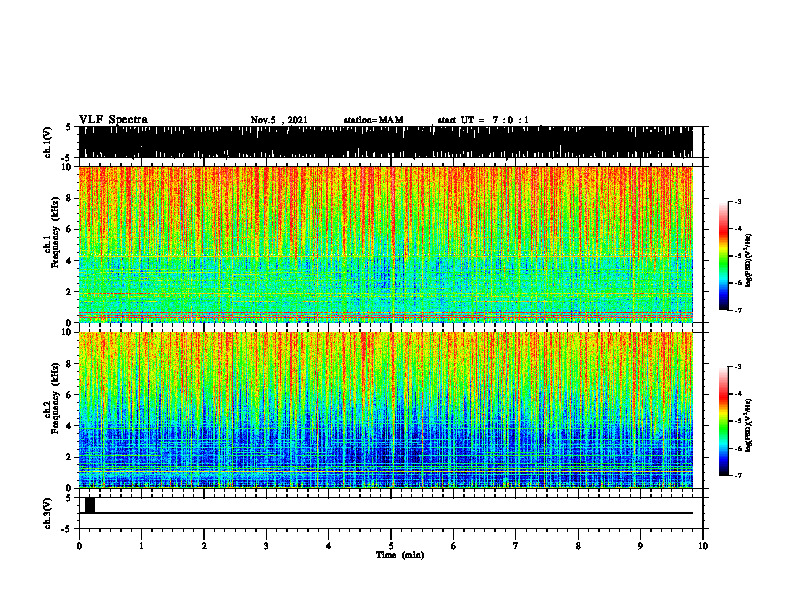Click the 'ch.1(V)' waveform axis label
The height and width of the screenshot is (612, 792).
[x=48, y=142]
